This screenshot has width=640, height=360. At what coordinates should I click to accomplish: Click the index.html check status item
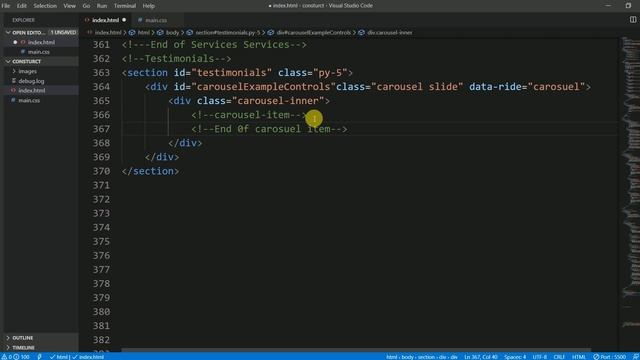[x=88, y=357]
